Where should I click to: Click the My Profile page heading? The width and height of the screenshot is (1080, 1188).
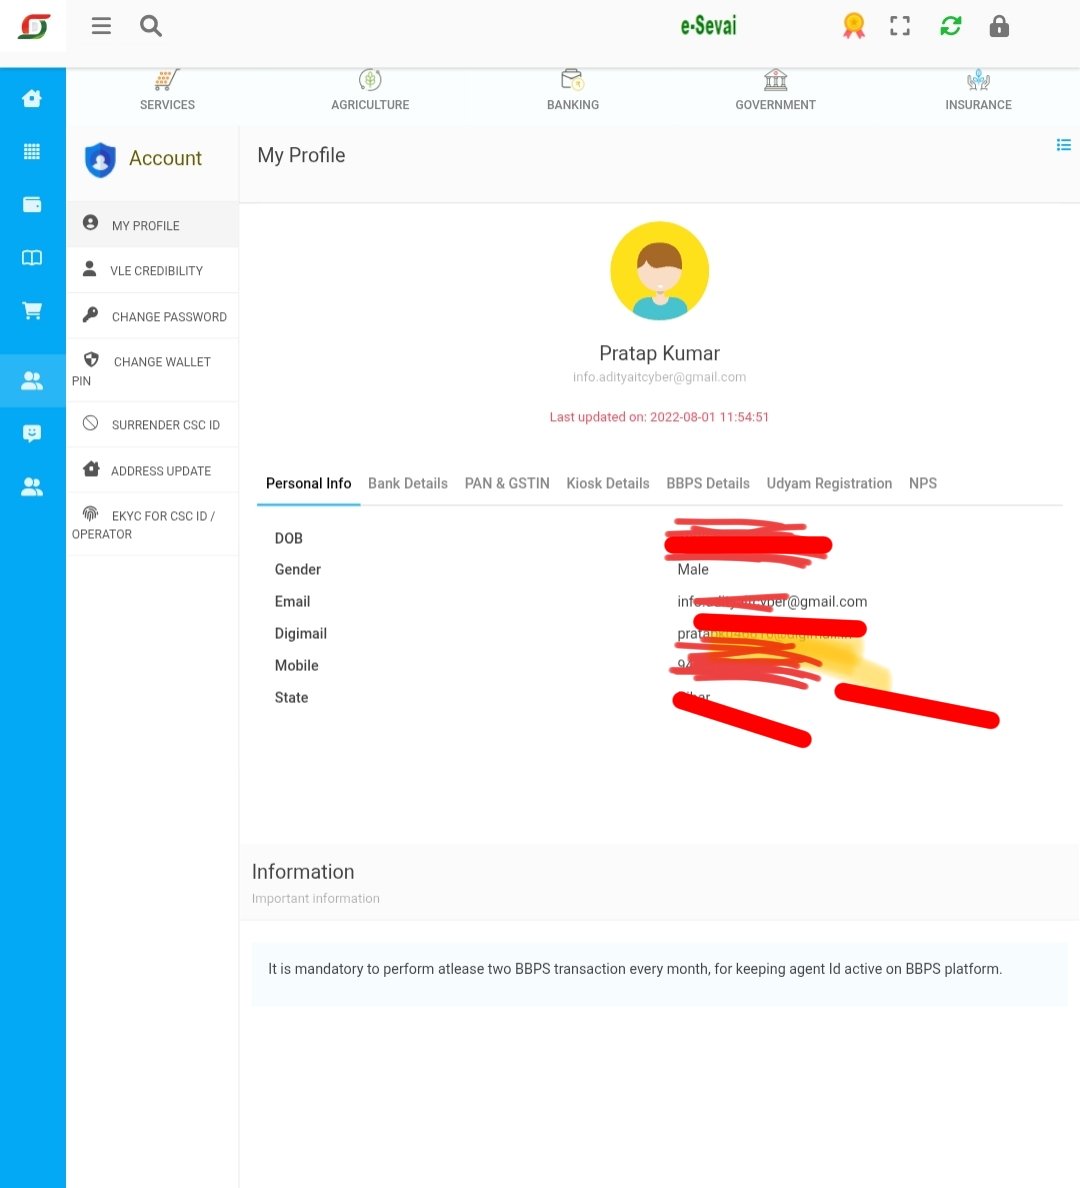pos(302,155)
